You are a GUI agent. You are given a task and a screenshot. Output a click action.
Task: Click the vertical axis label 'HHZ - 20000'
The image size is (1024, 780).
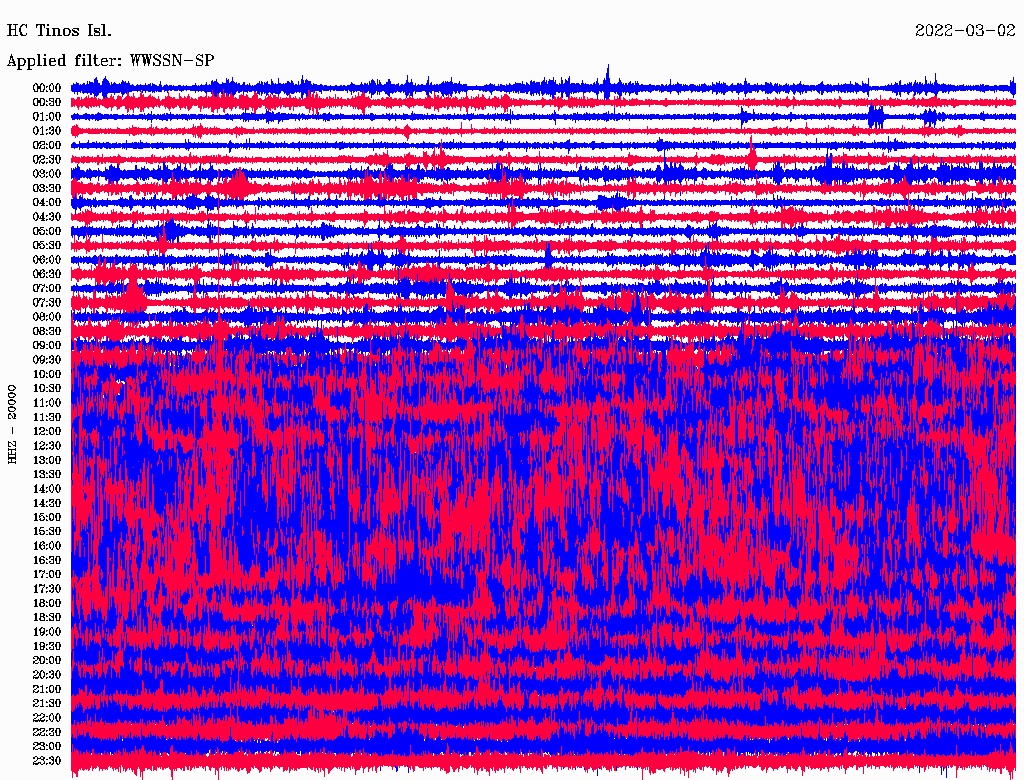tap(12, 424)
